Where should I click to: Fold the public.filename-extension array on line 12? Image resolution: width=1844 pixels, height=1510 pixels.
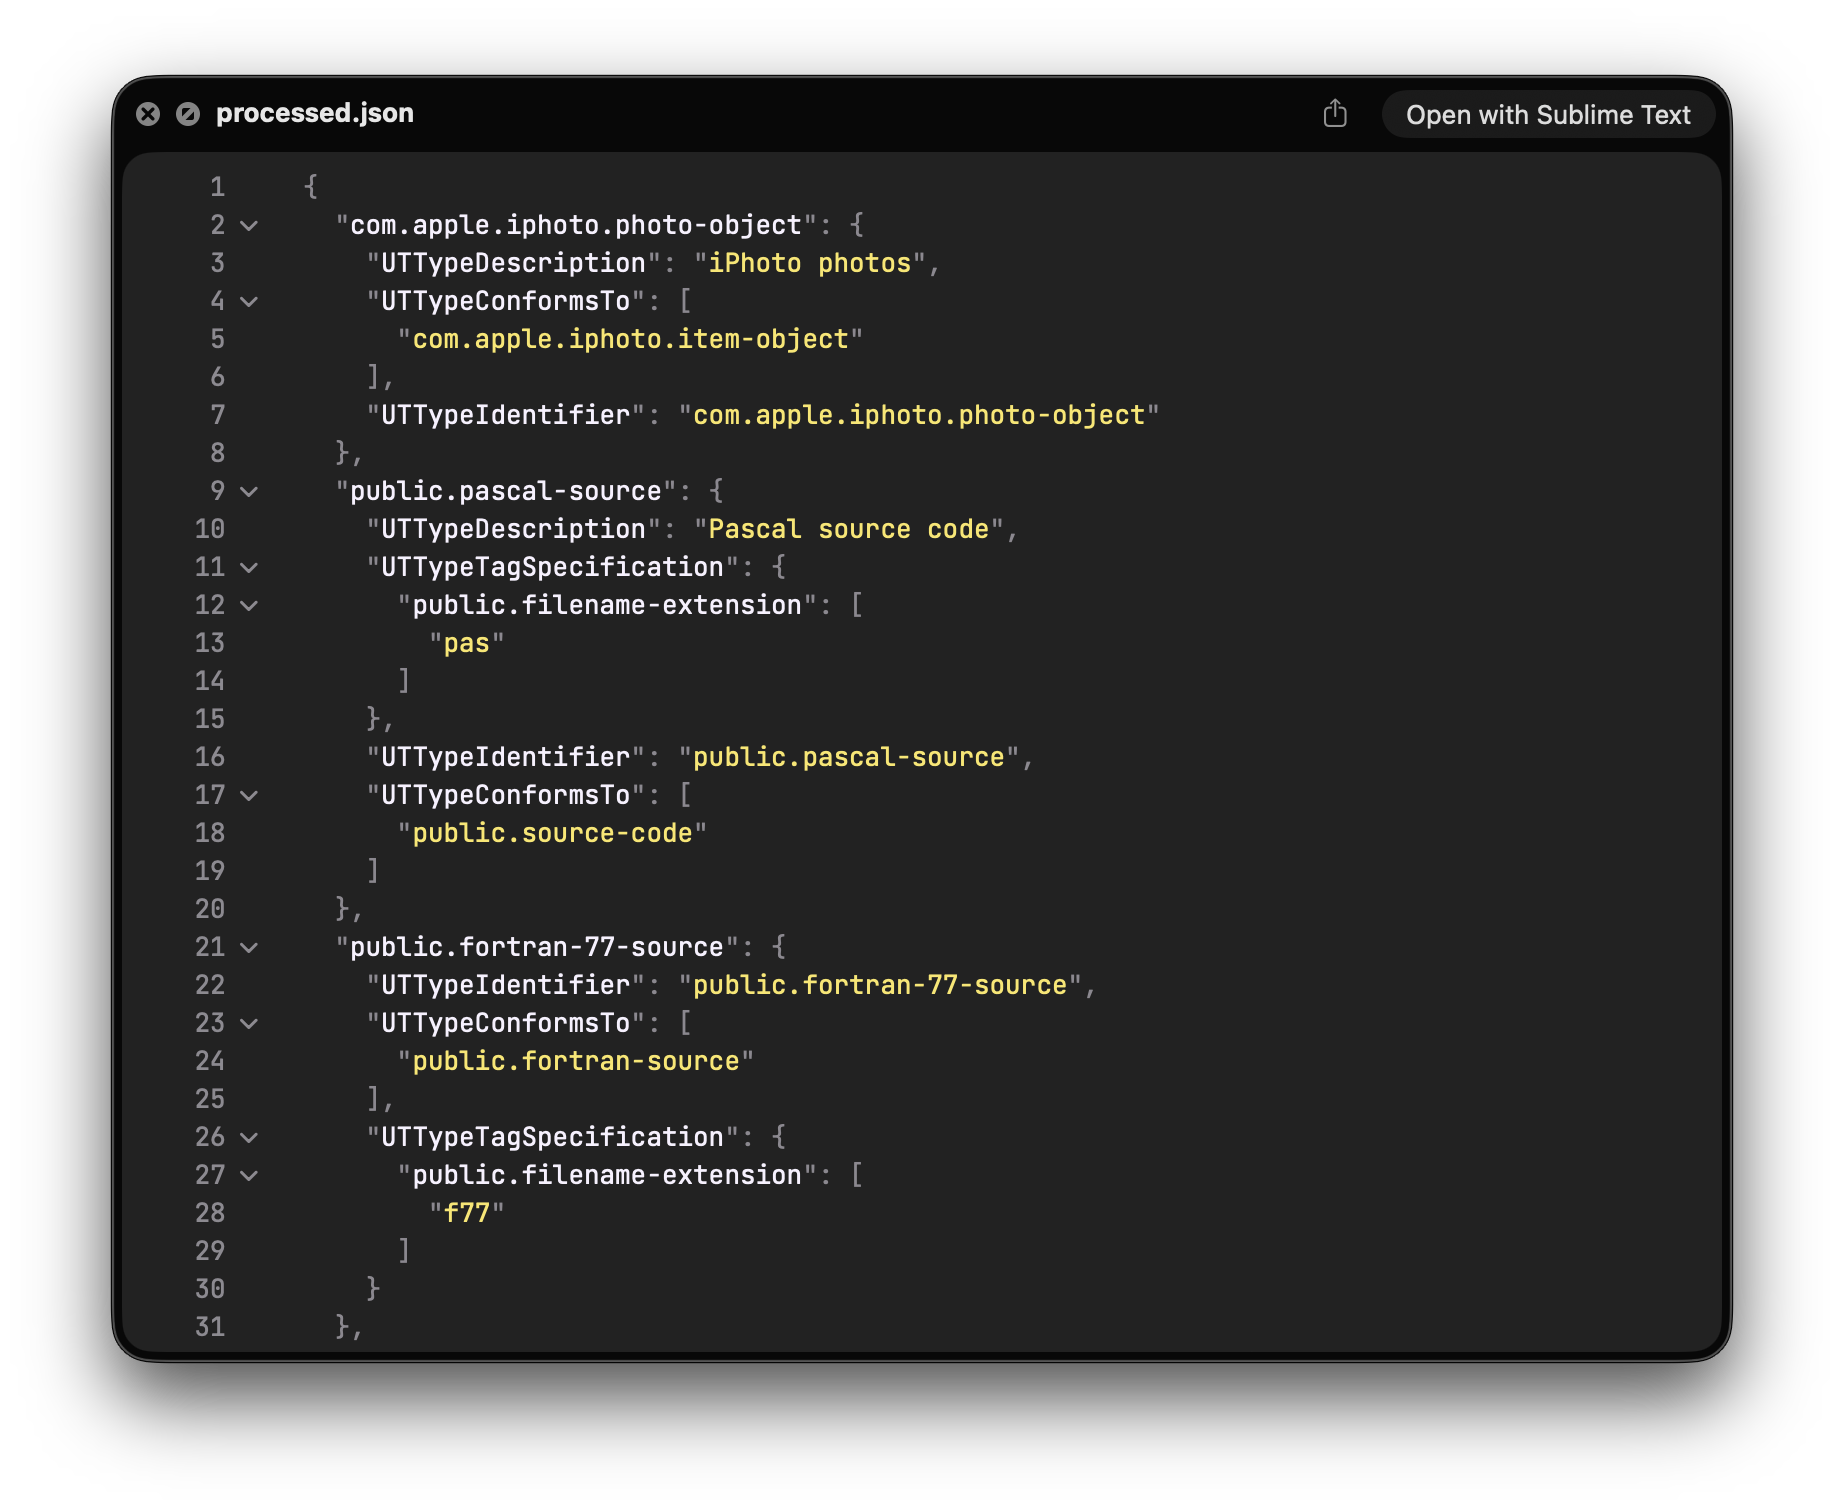click(x=250, y=606)
